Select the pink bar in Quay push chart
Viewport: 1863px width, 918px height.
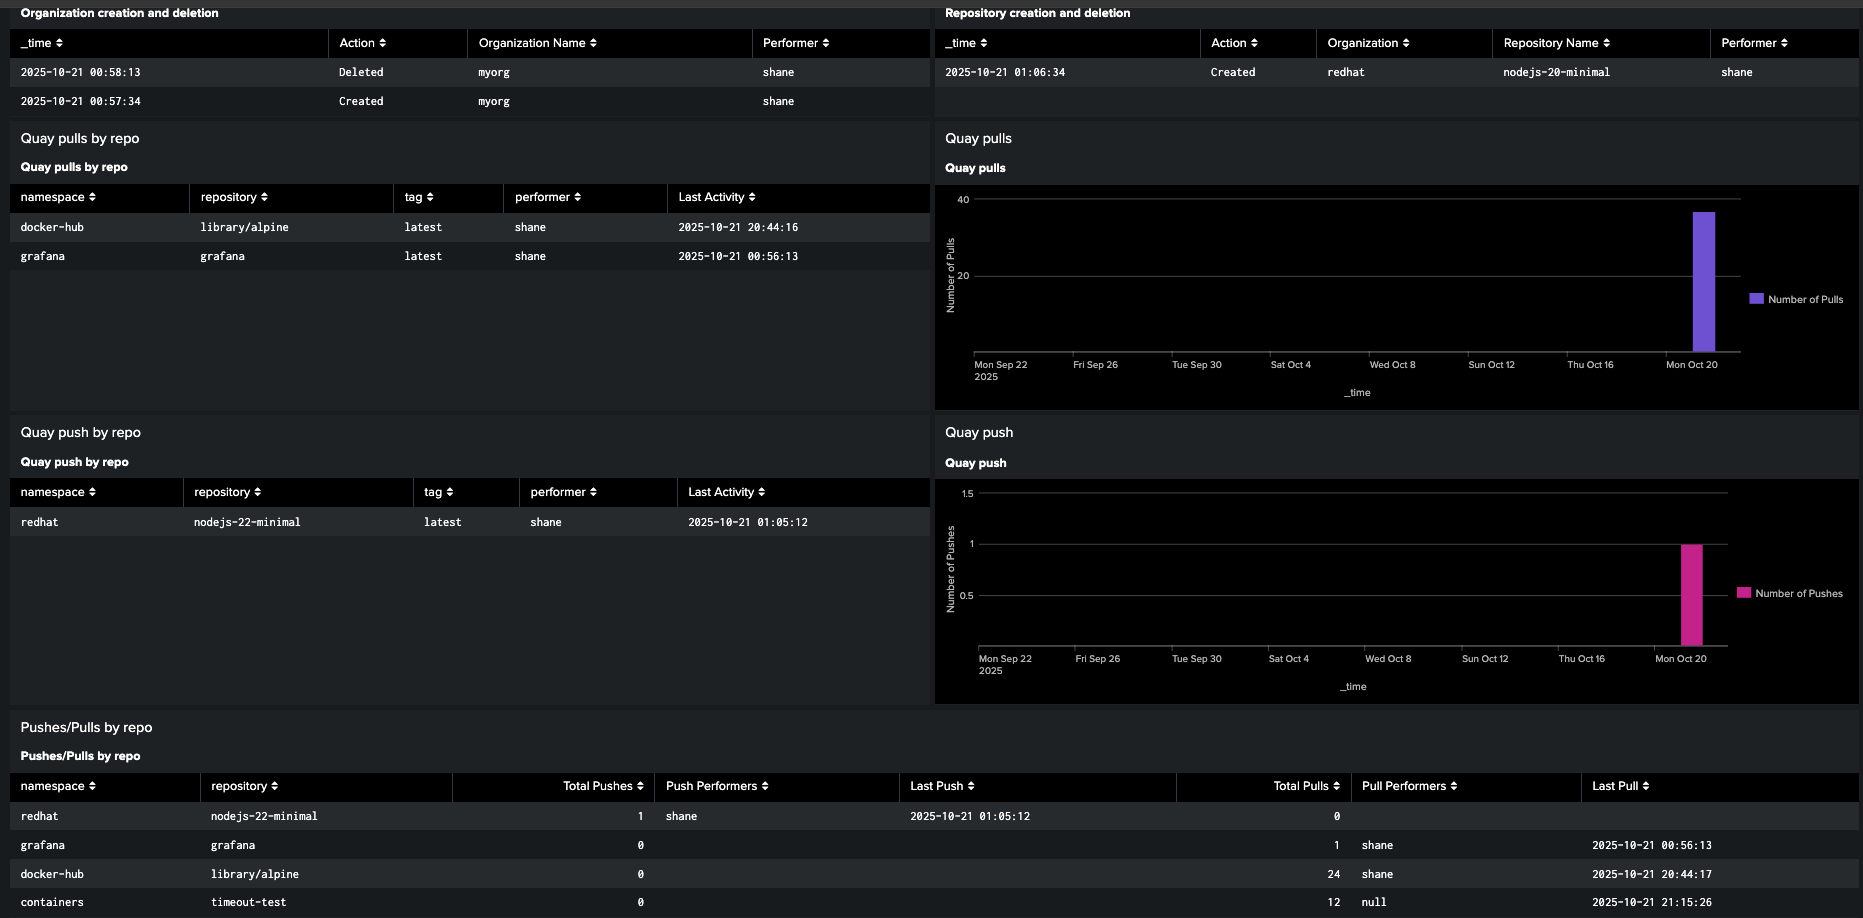1691,595
